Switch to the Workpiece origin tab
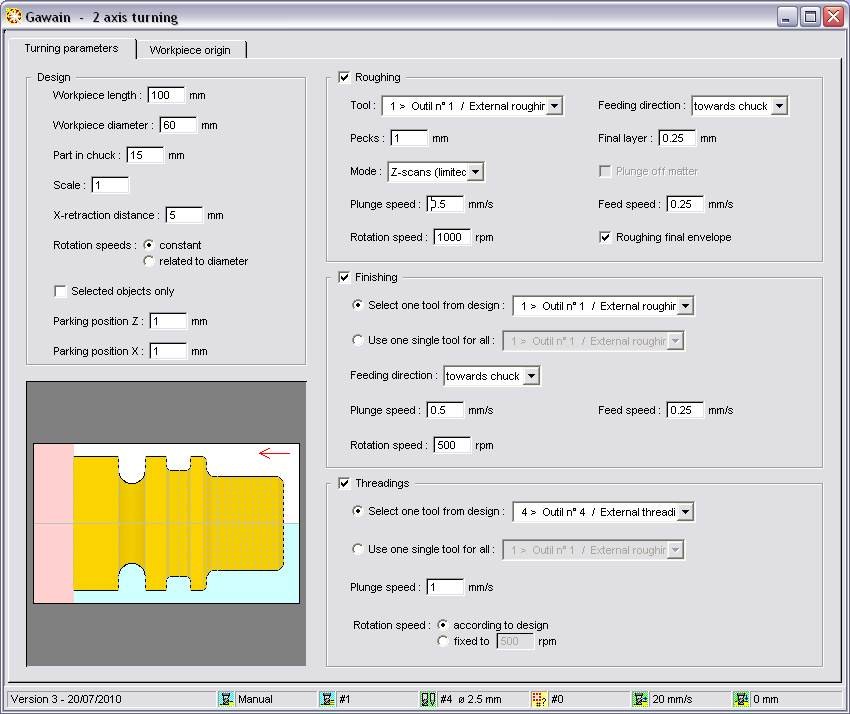This screenshot has width=850, height=714. pyautogui.click(x=190, y=50)
